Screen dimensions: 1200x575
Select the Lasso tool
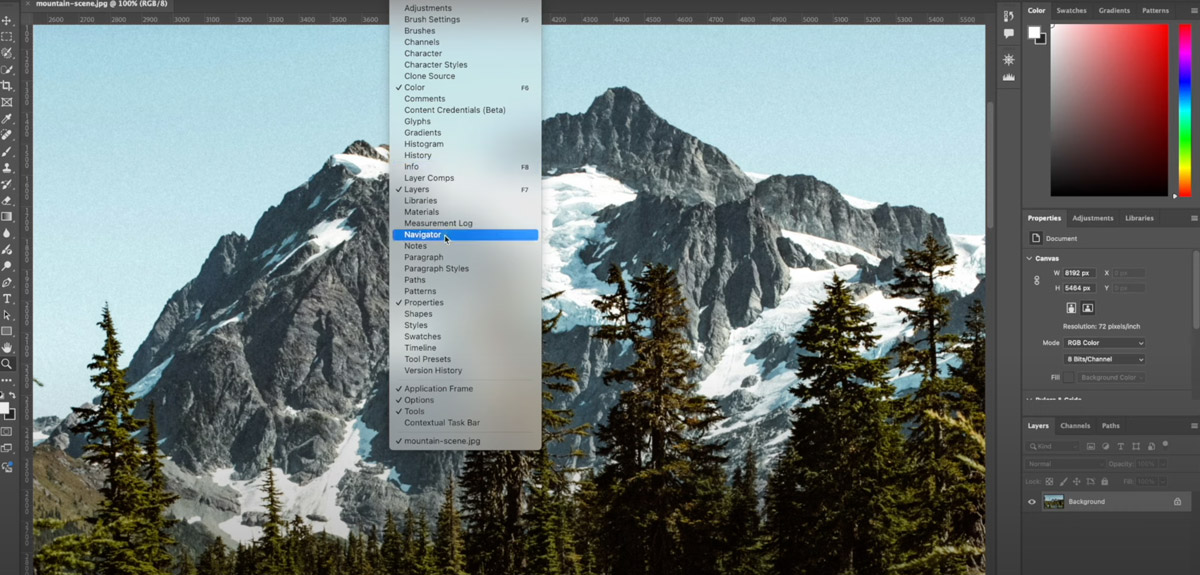(x=7, y=53)
